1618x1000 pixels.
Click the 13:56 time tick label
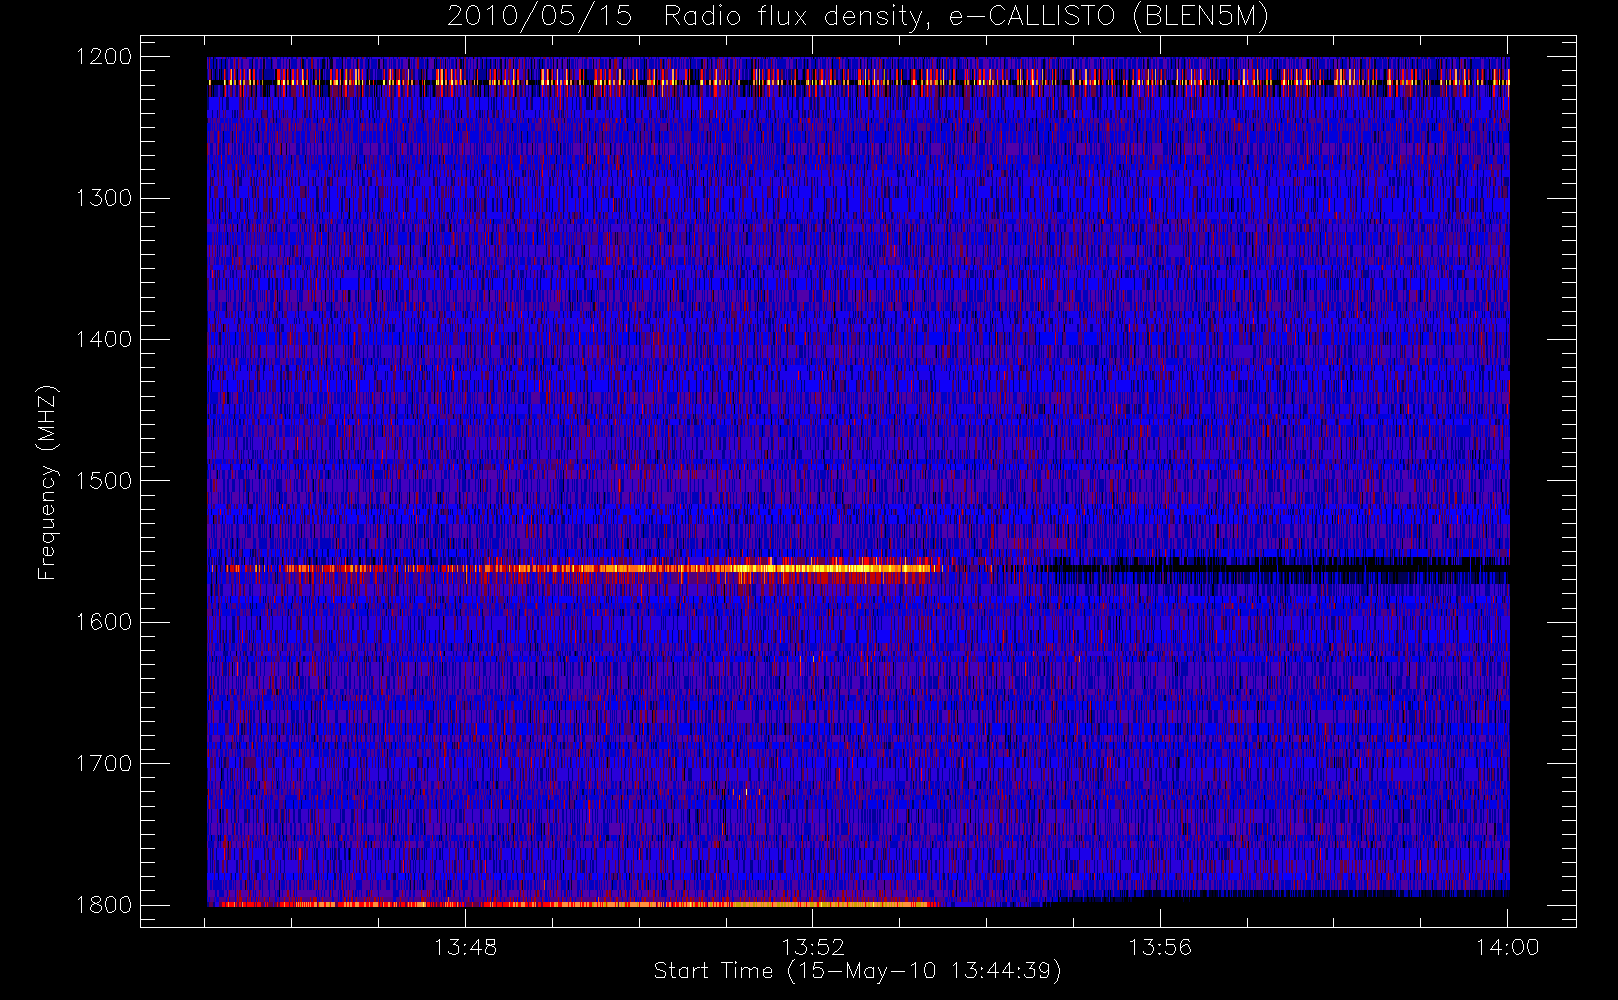[1160, 947]
